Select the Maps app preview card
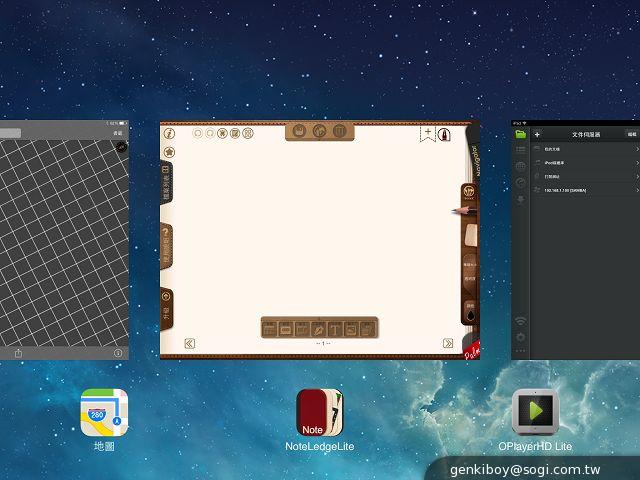The image size is (640, 480). point(64,240)
